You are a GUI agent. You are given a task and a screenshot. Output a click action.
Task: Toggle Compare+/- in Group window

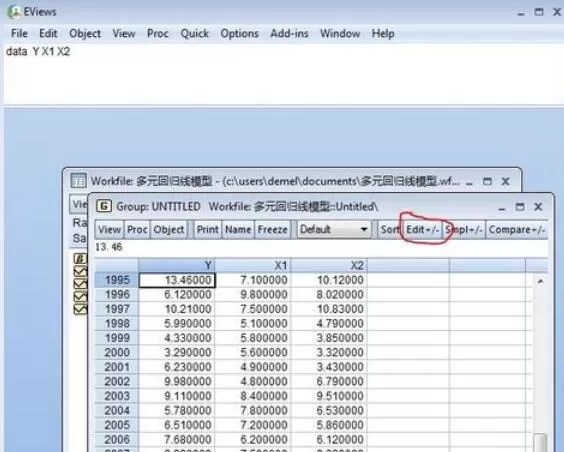point(517,229)
